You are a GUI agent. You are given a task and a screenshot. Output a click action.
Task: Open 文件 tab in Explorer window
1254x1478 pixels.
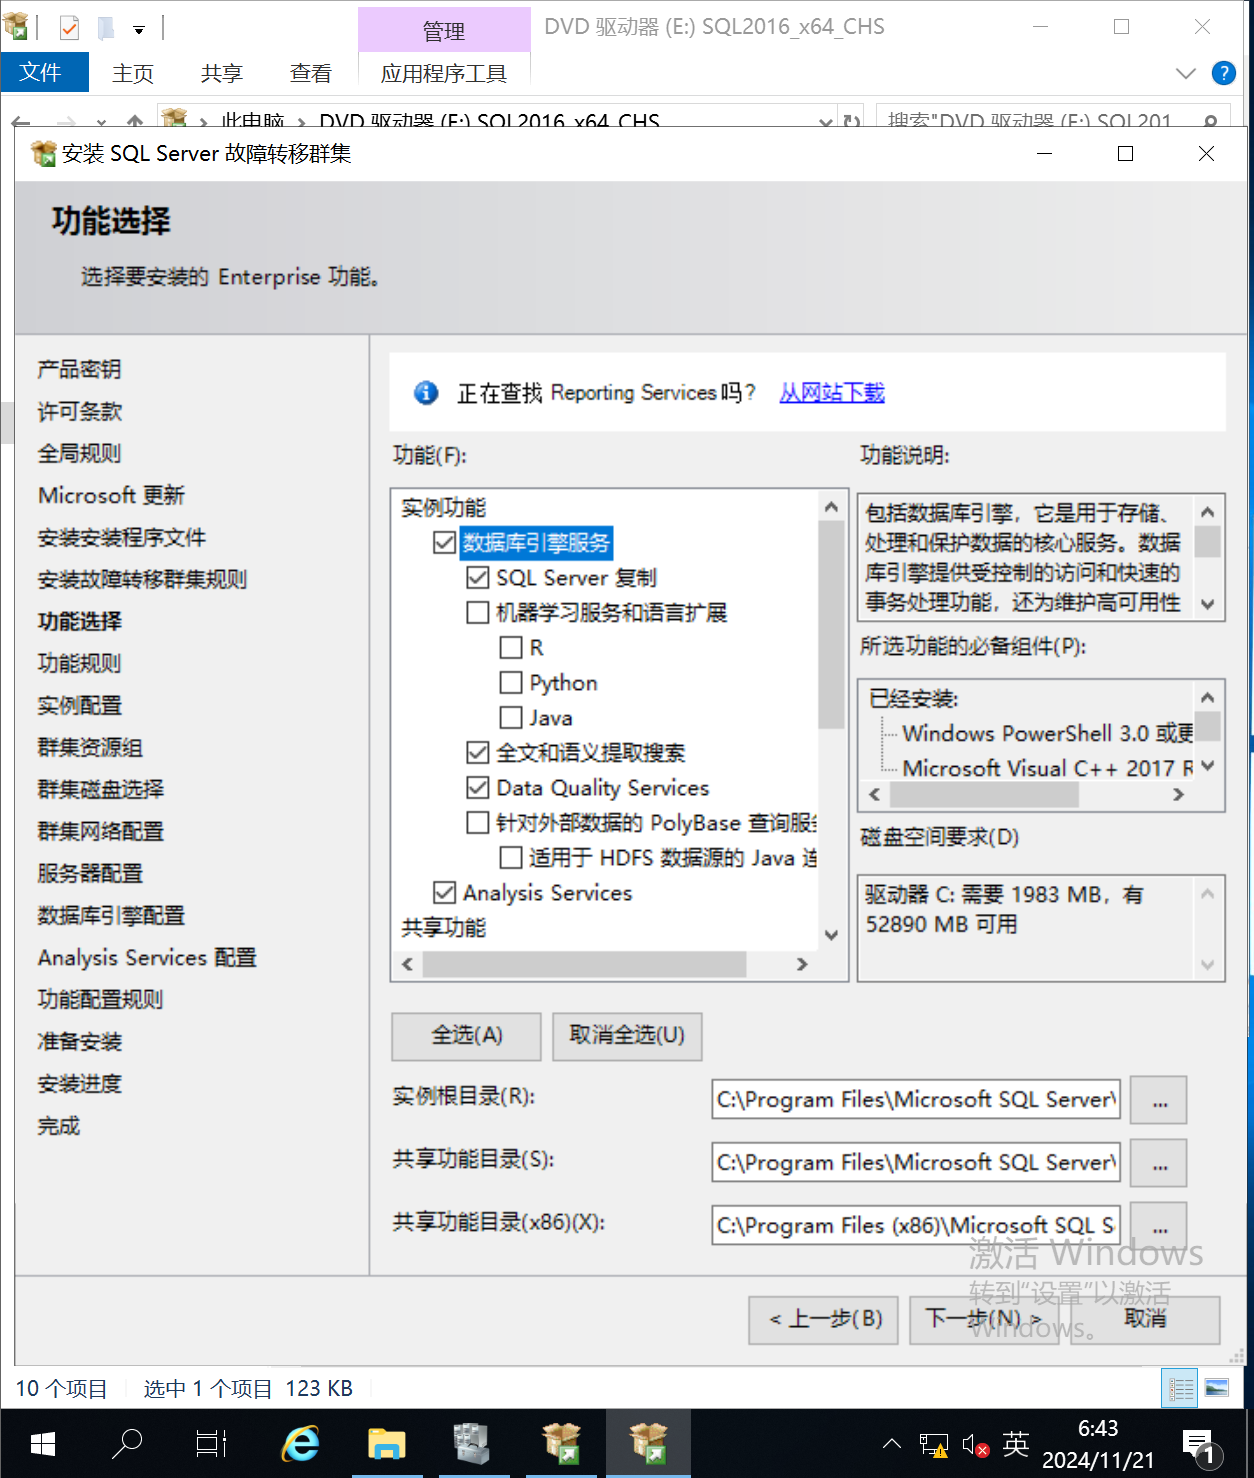click(44, 72)
